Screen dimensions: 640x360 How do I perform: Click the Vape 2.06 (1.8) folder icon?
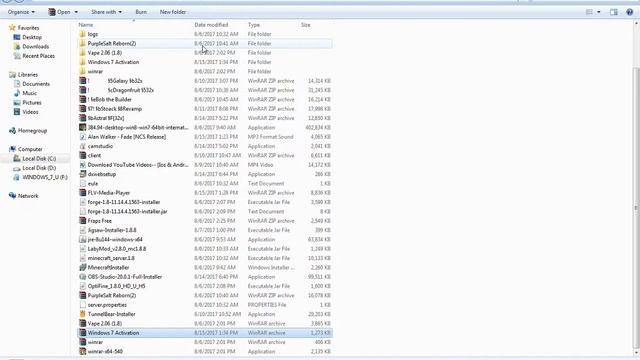82,53
